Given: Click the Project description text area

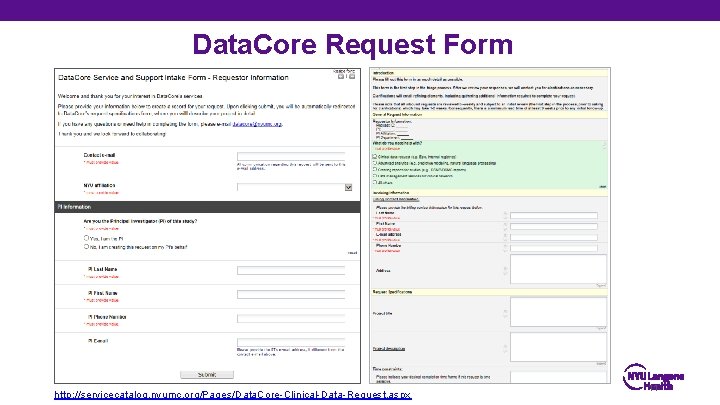Looking at the screenshot, I should 558,347.
